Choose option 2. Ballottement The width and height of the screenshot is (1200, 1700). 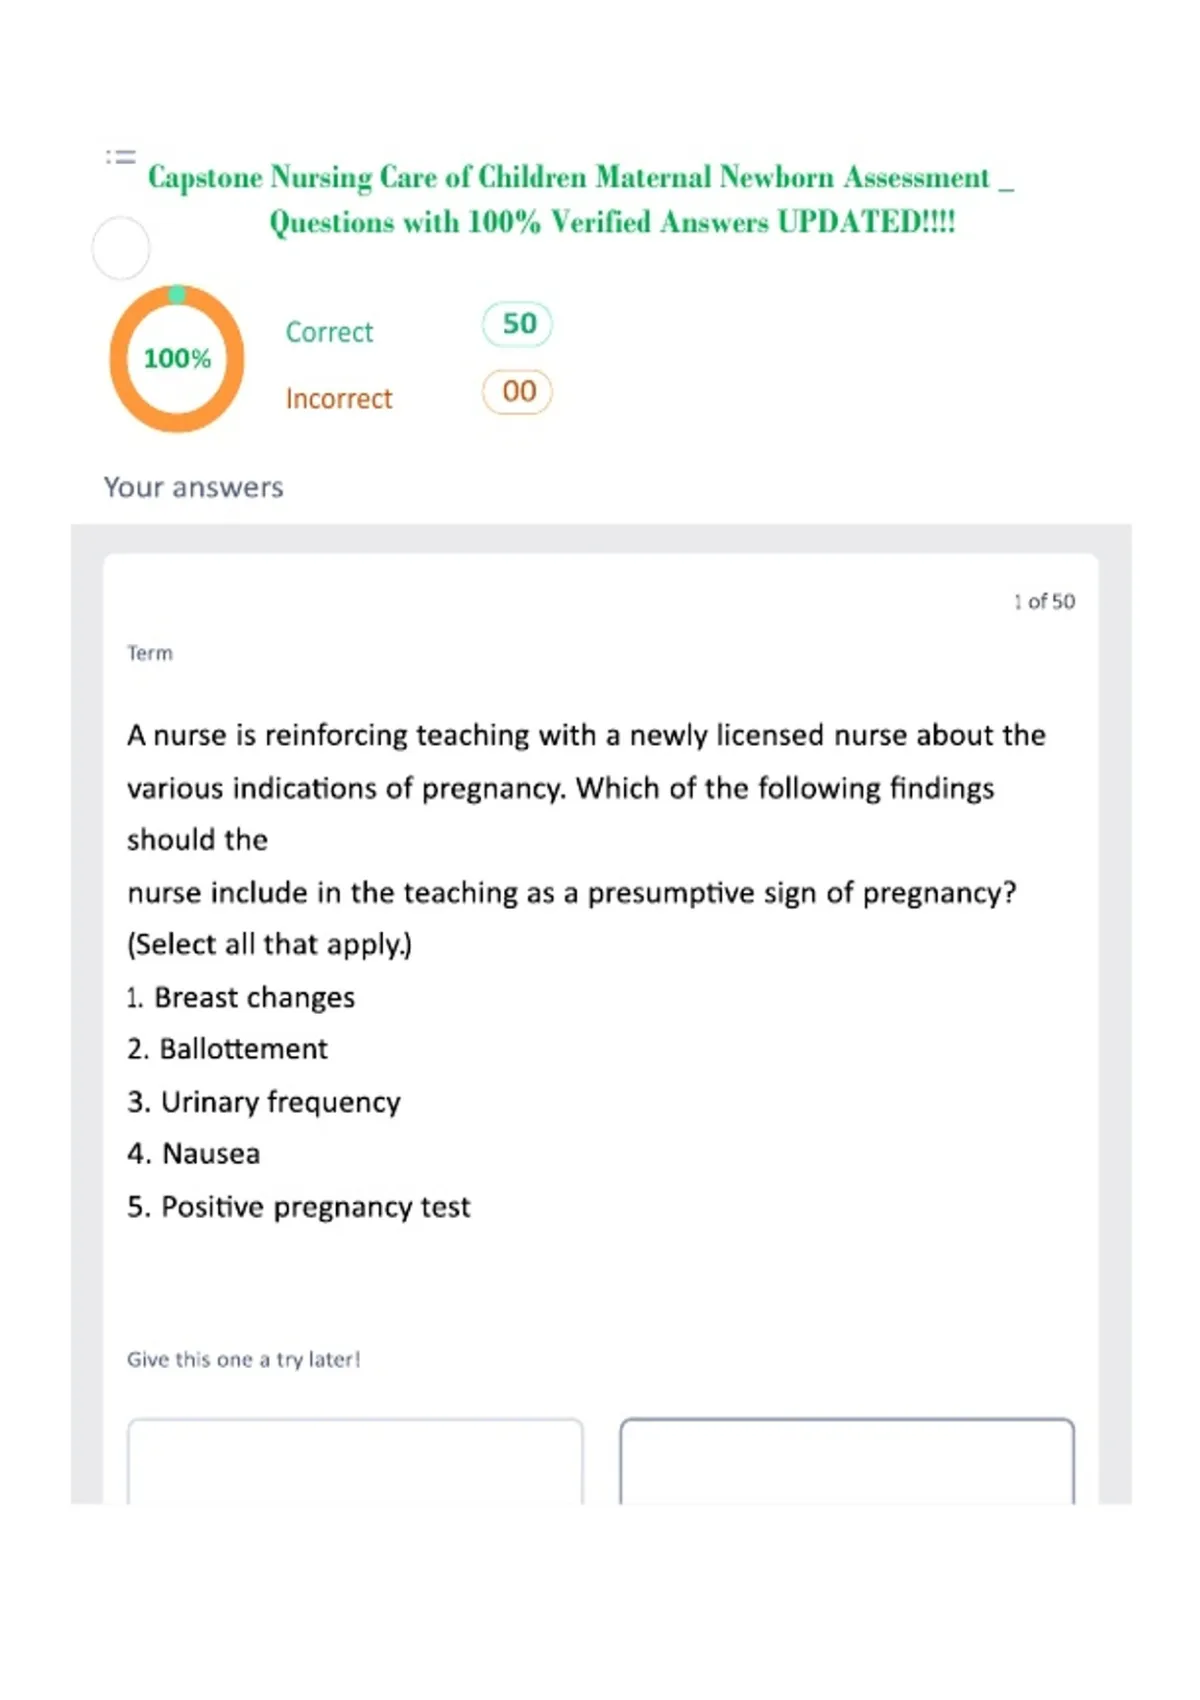tap(227, 1049)
